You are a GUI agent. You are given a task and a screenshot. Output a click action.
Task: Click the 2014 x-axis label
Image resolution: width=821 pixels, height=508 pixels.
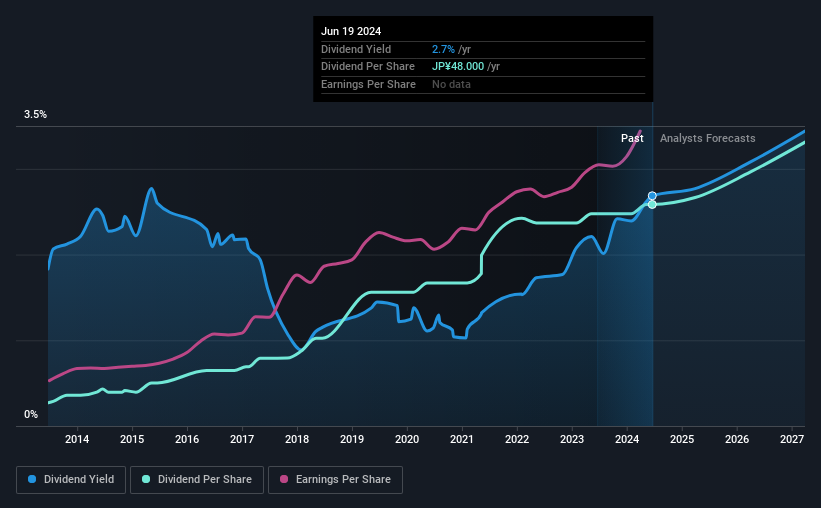click(77, 439)
